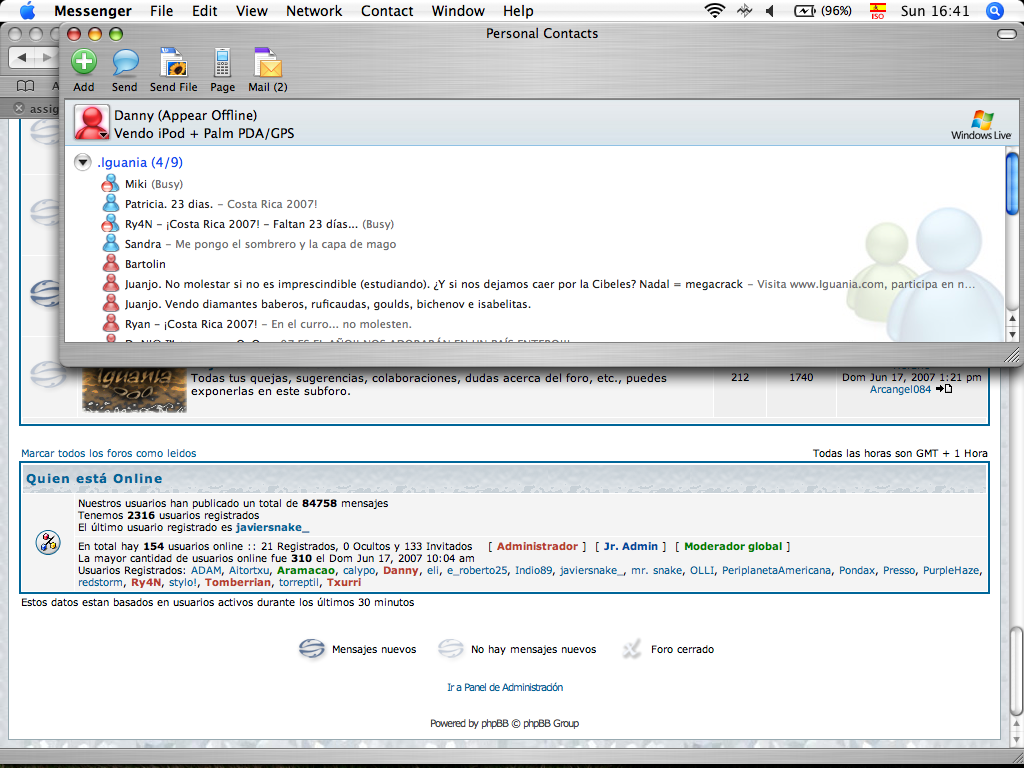This screenshot has width=1024, height=768.
Task: Click the Page mobile phone icon
Action: (223, 63)
